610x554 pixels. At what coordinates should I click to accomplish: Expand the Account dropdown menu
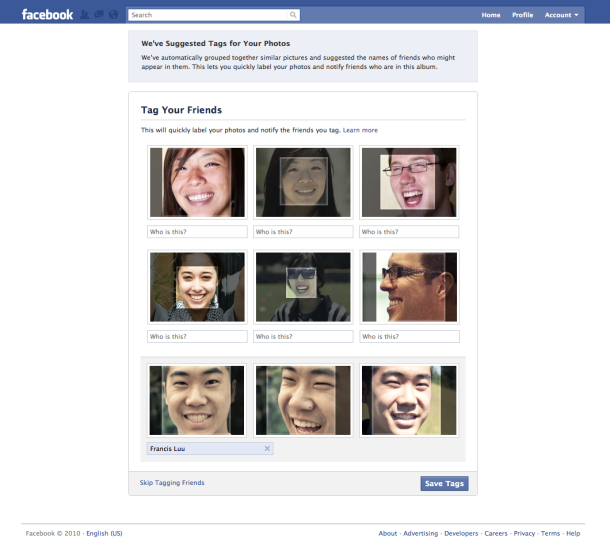tap(561, 15)
